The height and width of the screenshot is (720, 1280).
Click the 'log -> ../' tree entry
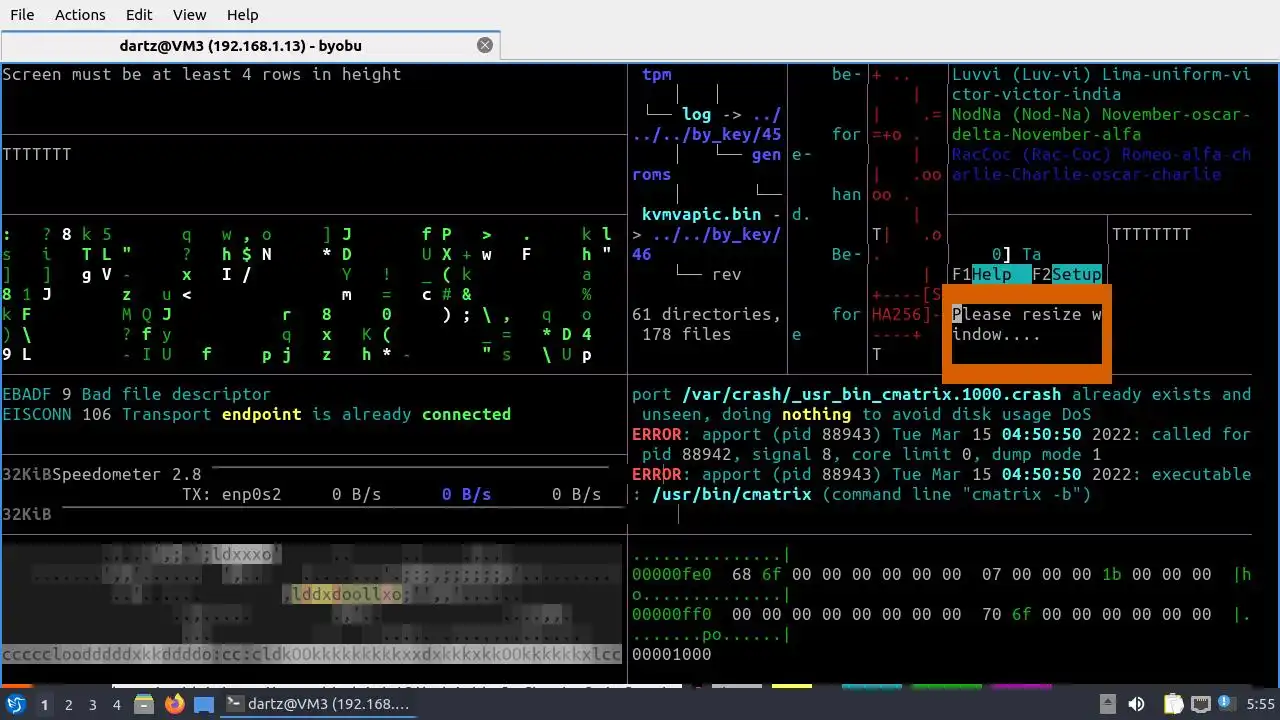(x=731, y=114)
